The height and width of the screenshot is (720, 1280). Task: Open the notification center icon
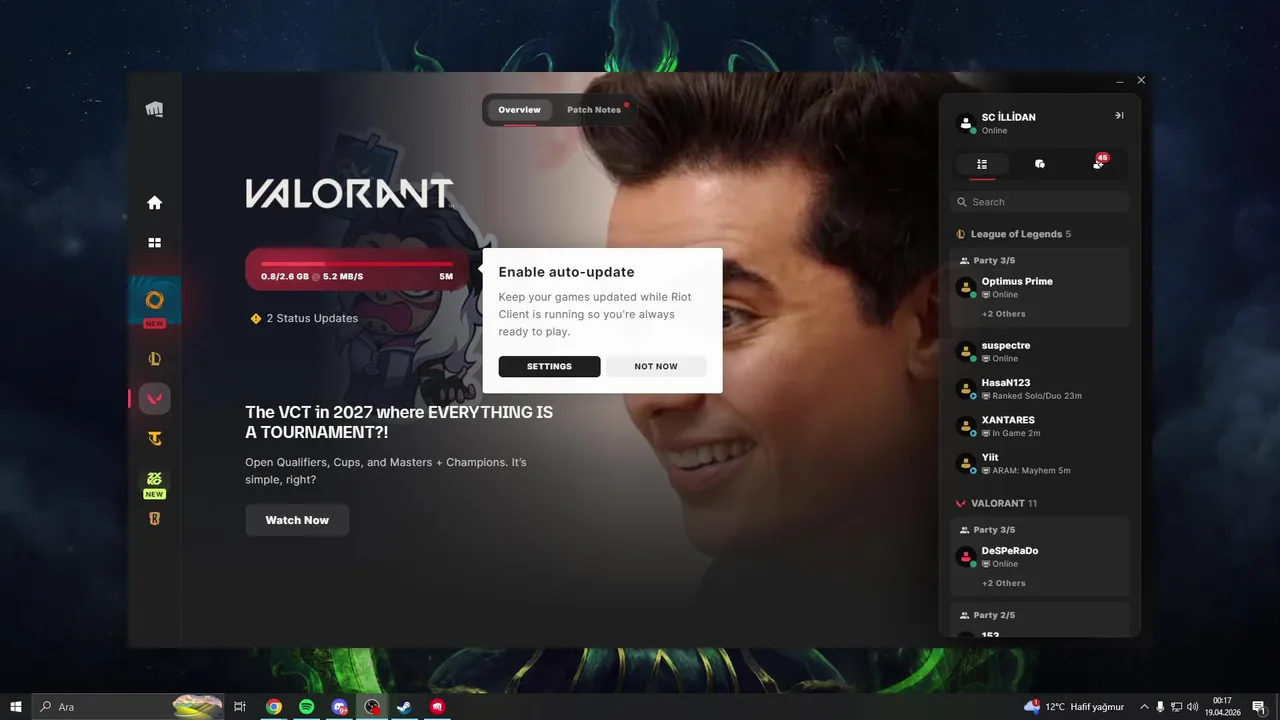1259,706
